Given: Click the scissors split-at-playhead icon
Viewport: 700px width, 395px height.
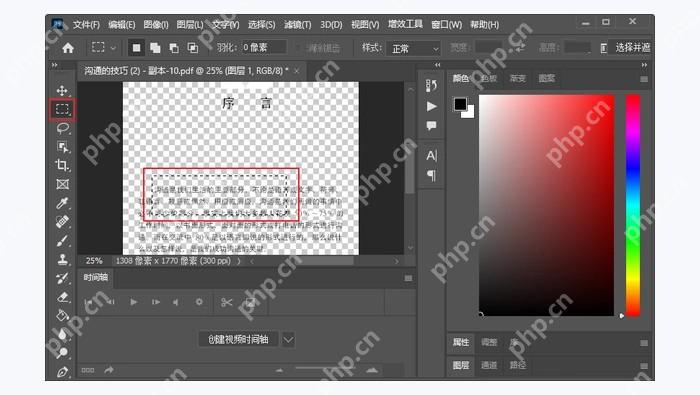Looking at the screenshot, I should [227, 303].
